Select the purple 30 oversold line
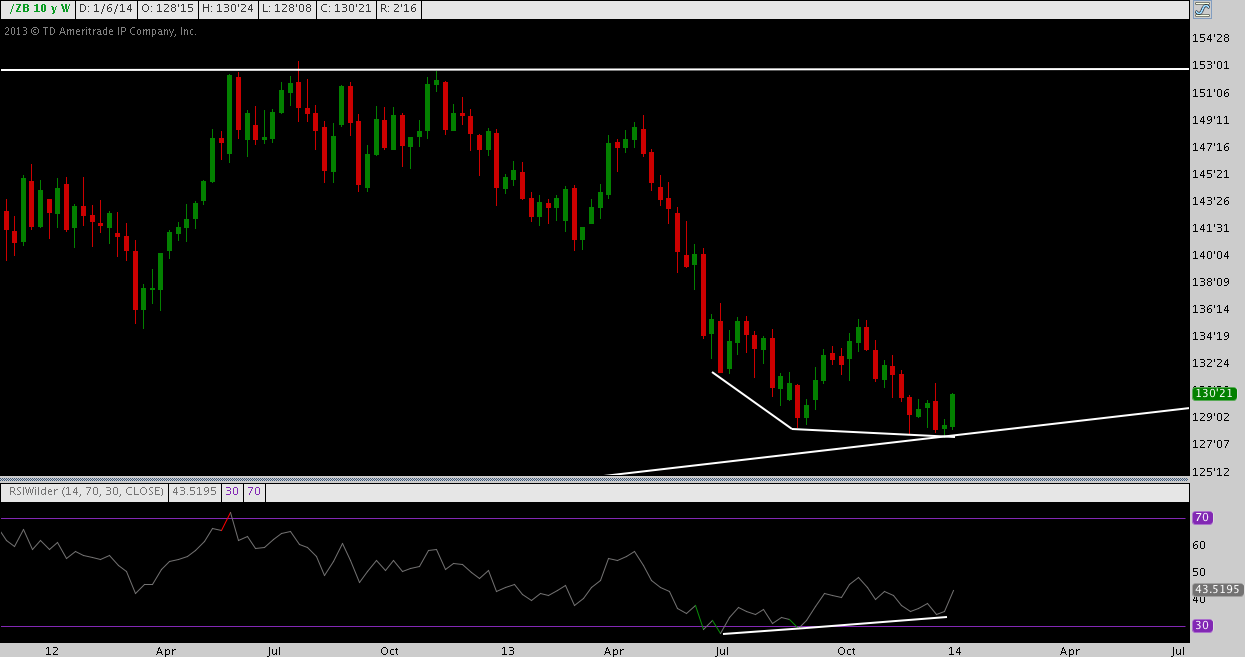 pos(594,627)
